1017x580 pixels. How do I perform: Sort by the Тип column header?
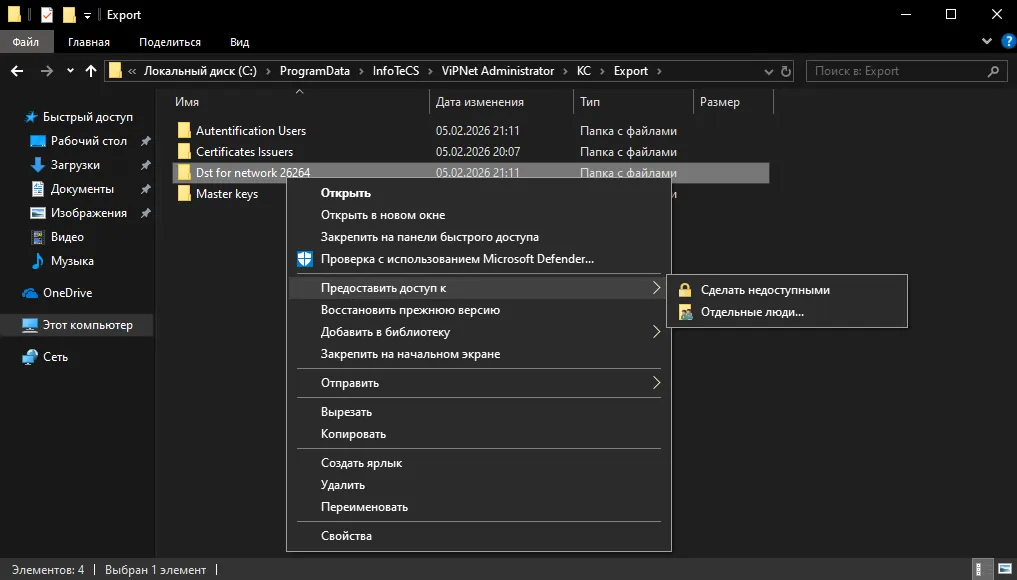(590, 102)
